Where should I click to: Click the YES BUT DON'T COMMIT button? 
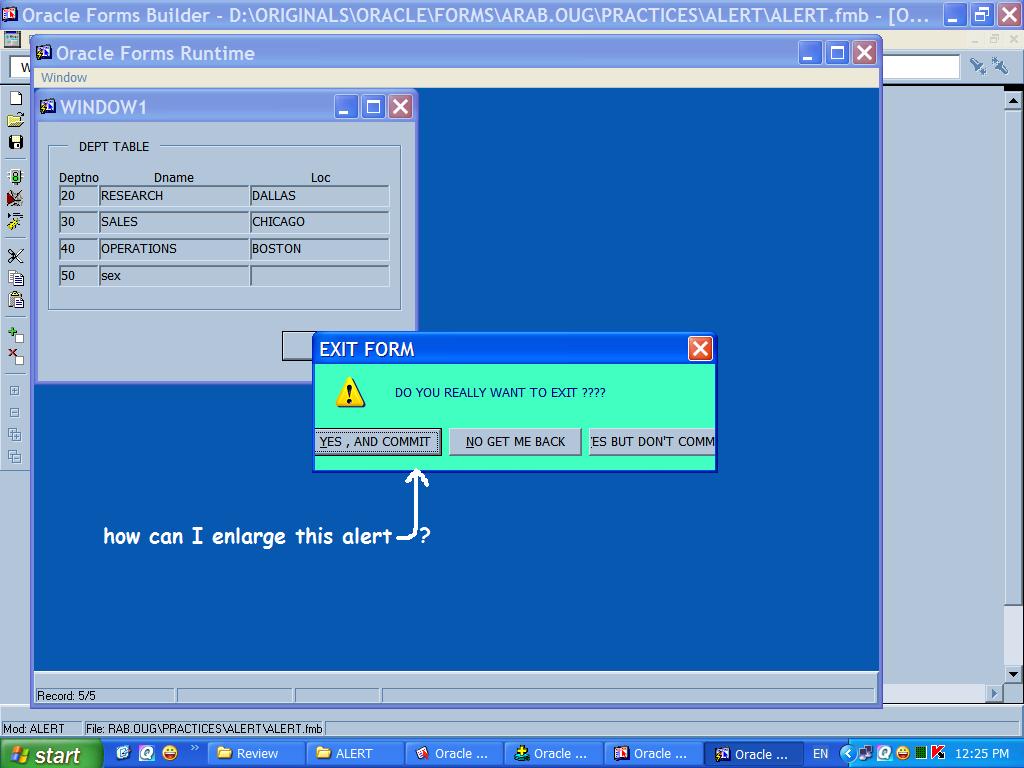point(652,442)
